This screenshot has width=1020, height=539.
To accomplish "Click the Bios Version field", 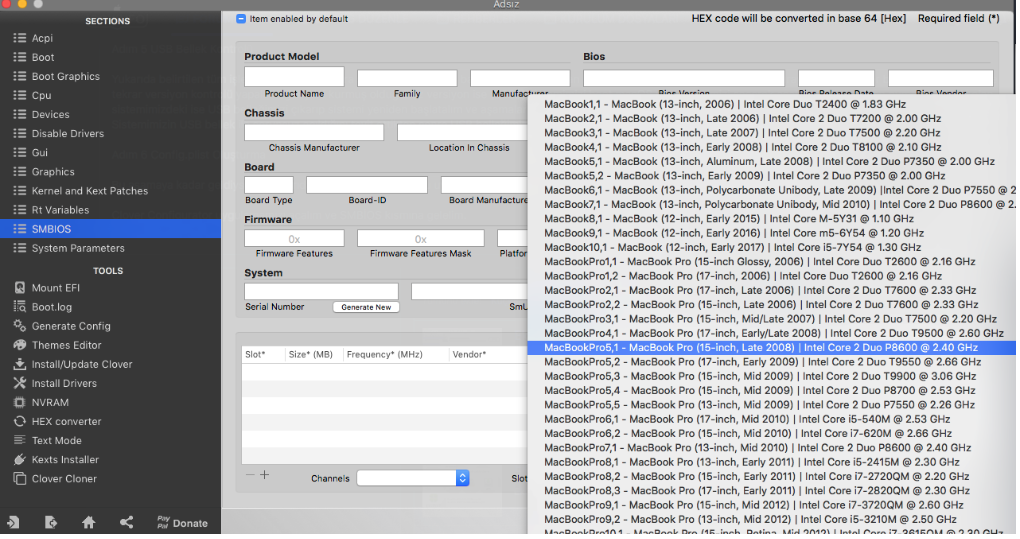I will (684, 79).
